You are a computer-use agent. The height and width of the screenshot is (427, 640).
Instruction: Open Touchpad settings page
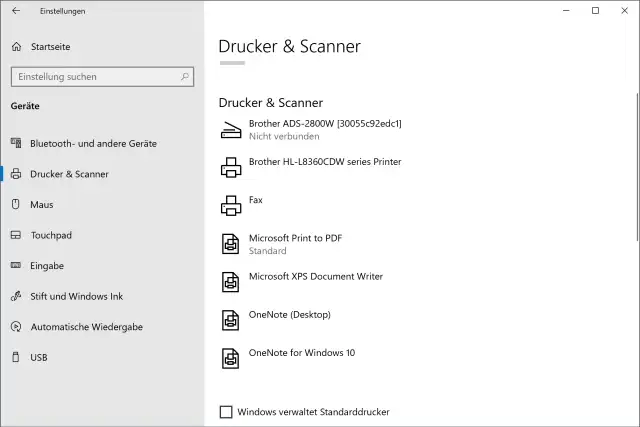click(51, 235)
